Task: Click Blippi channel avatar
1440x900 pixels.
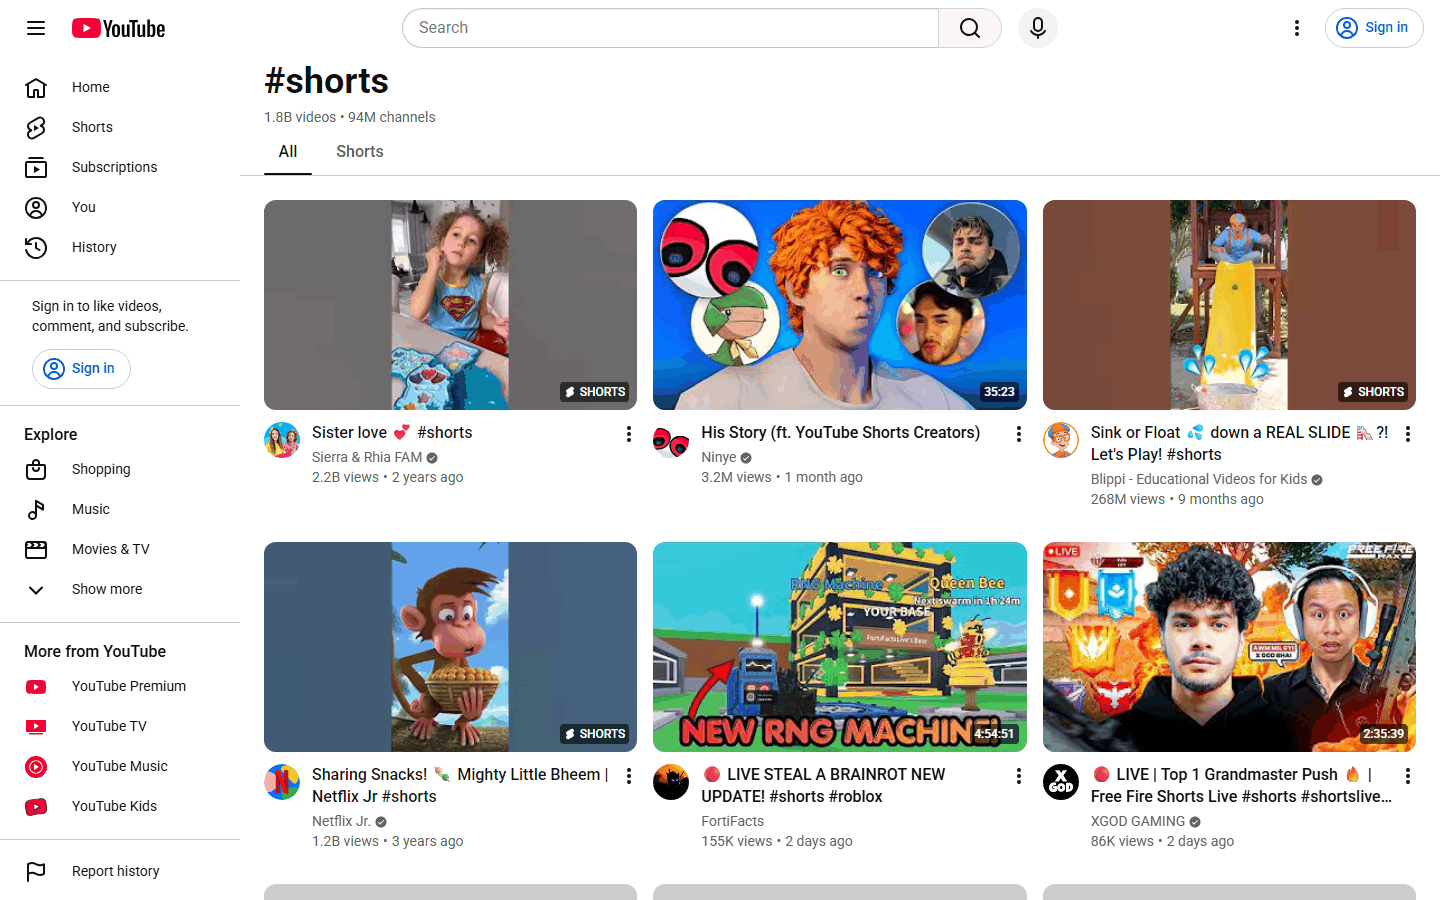Action: 1061,440
